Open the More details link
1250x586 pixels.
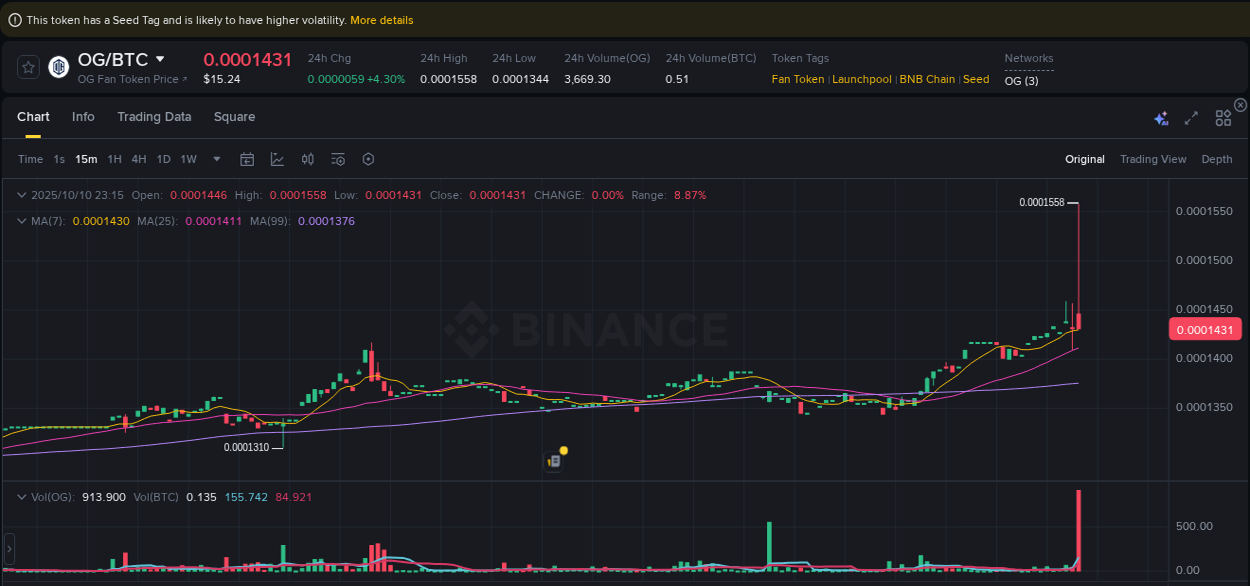(381, 19)
